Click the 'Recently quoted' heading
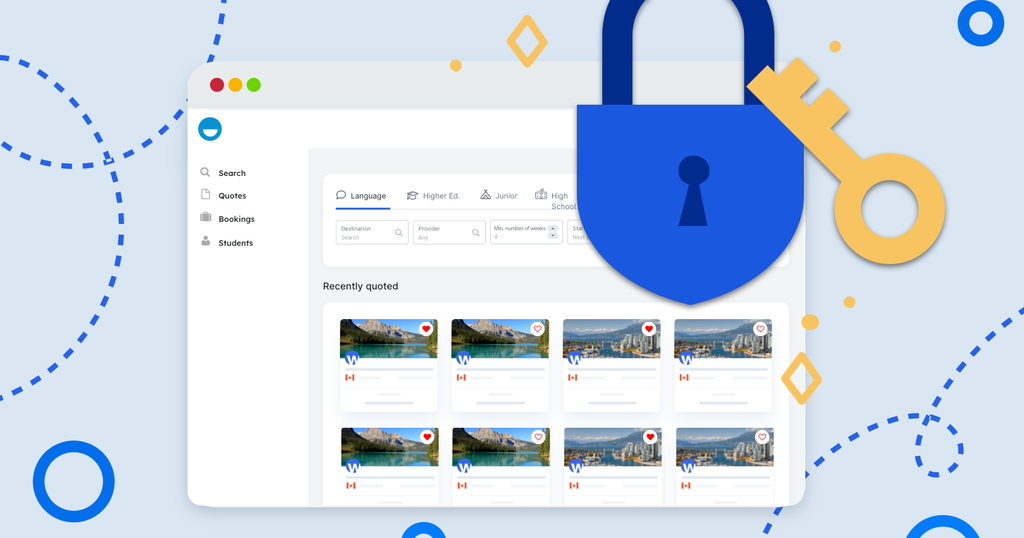This screenshot has width=1024, height=538. 360,286
